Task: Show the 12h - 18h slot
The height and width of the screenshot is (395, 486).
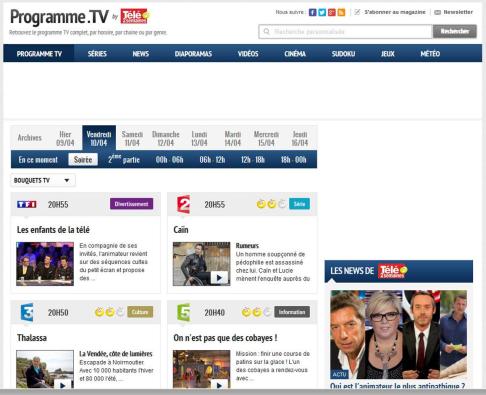Action: [x=253, y=160]
